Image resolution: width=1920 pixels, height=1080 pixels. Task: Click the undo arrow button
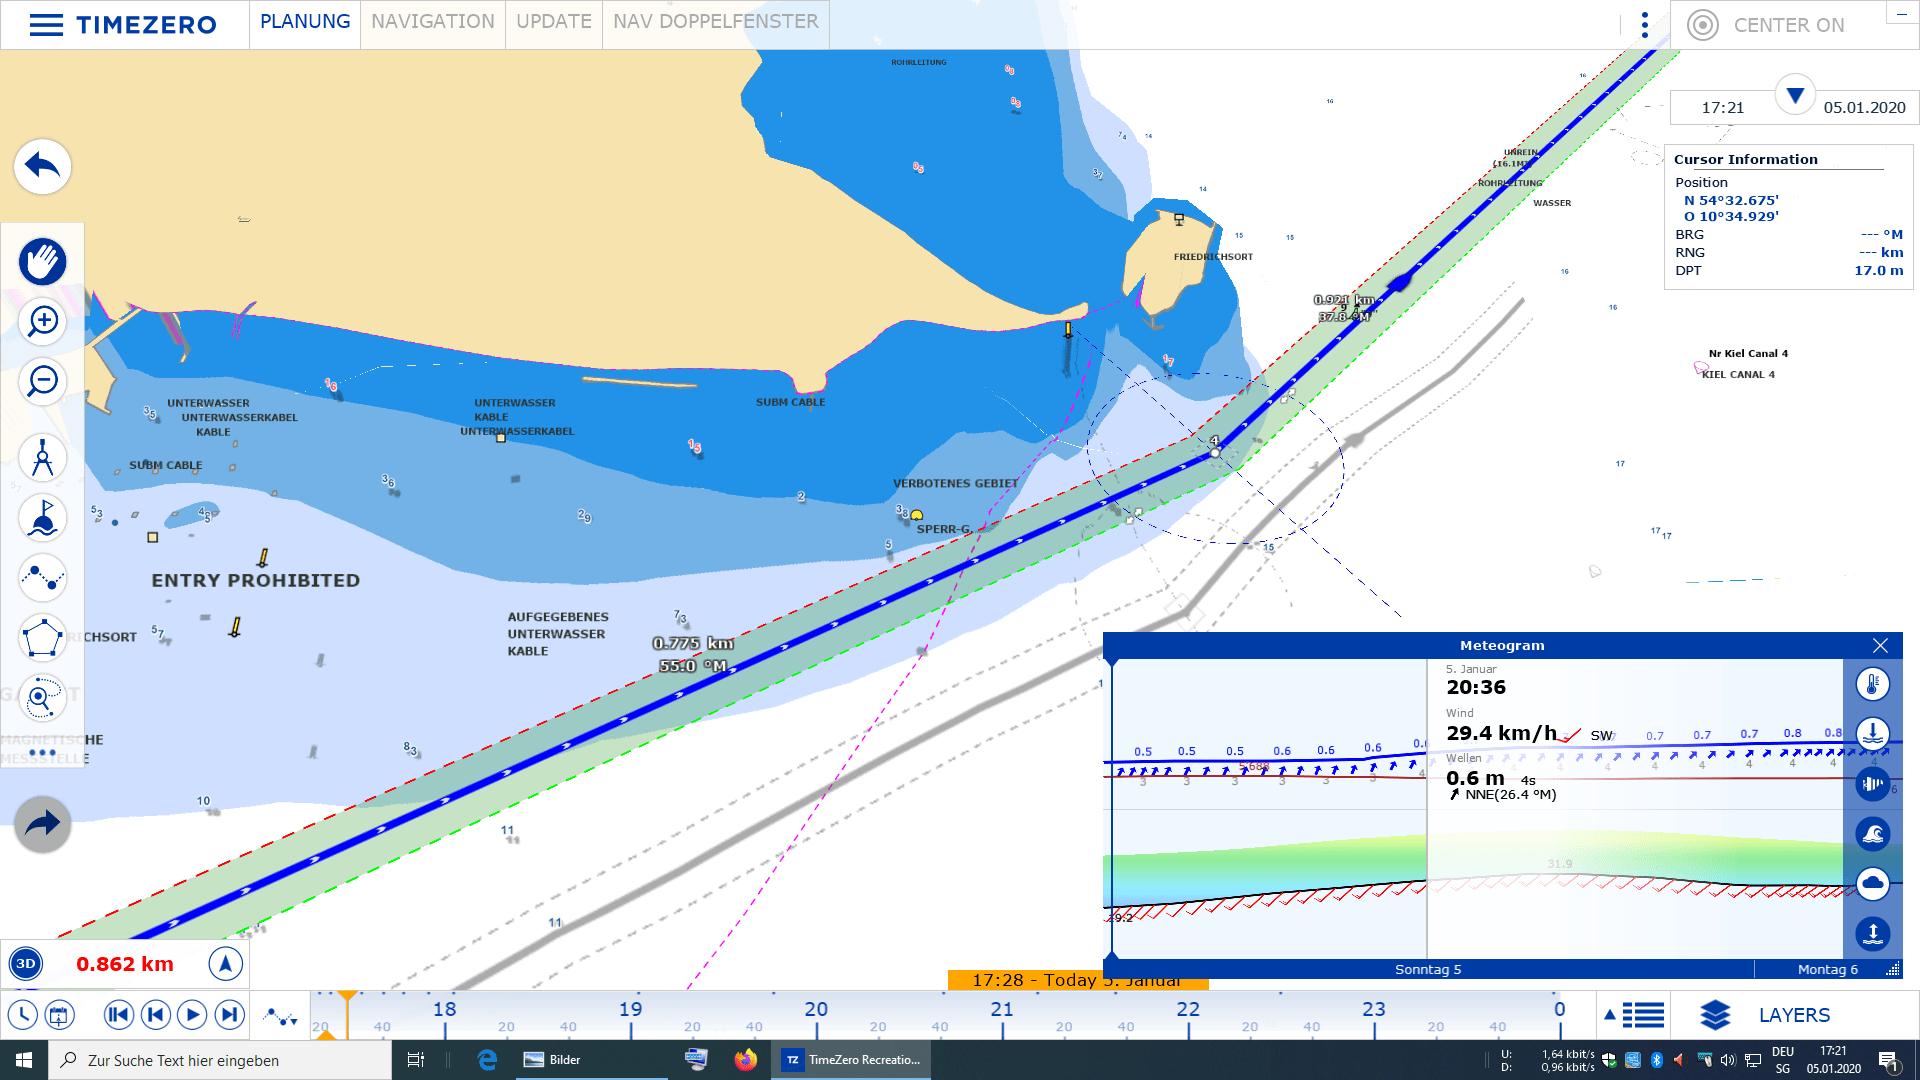pyautogui.click(x=42, y=166)
